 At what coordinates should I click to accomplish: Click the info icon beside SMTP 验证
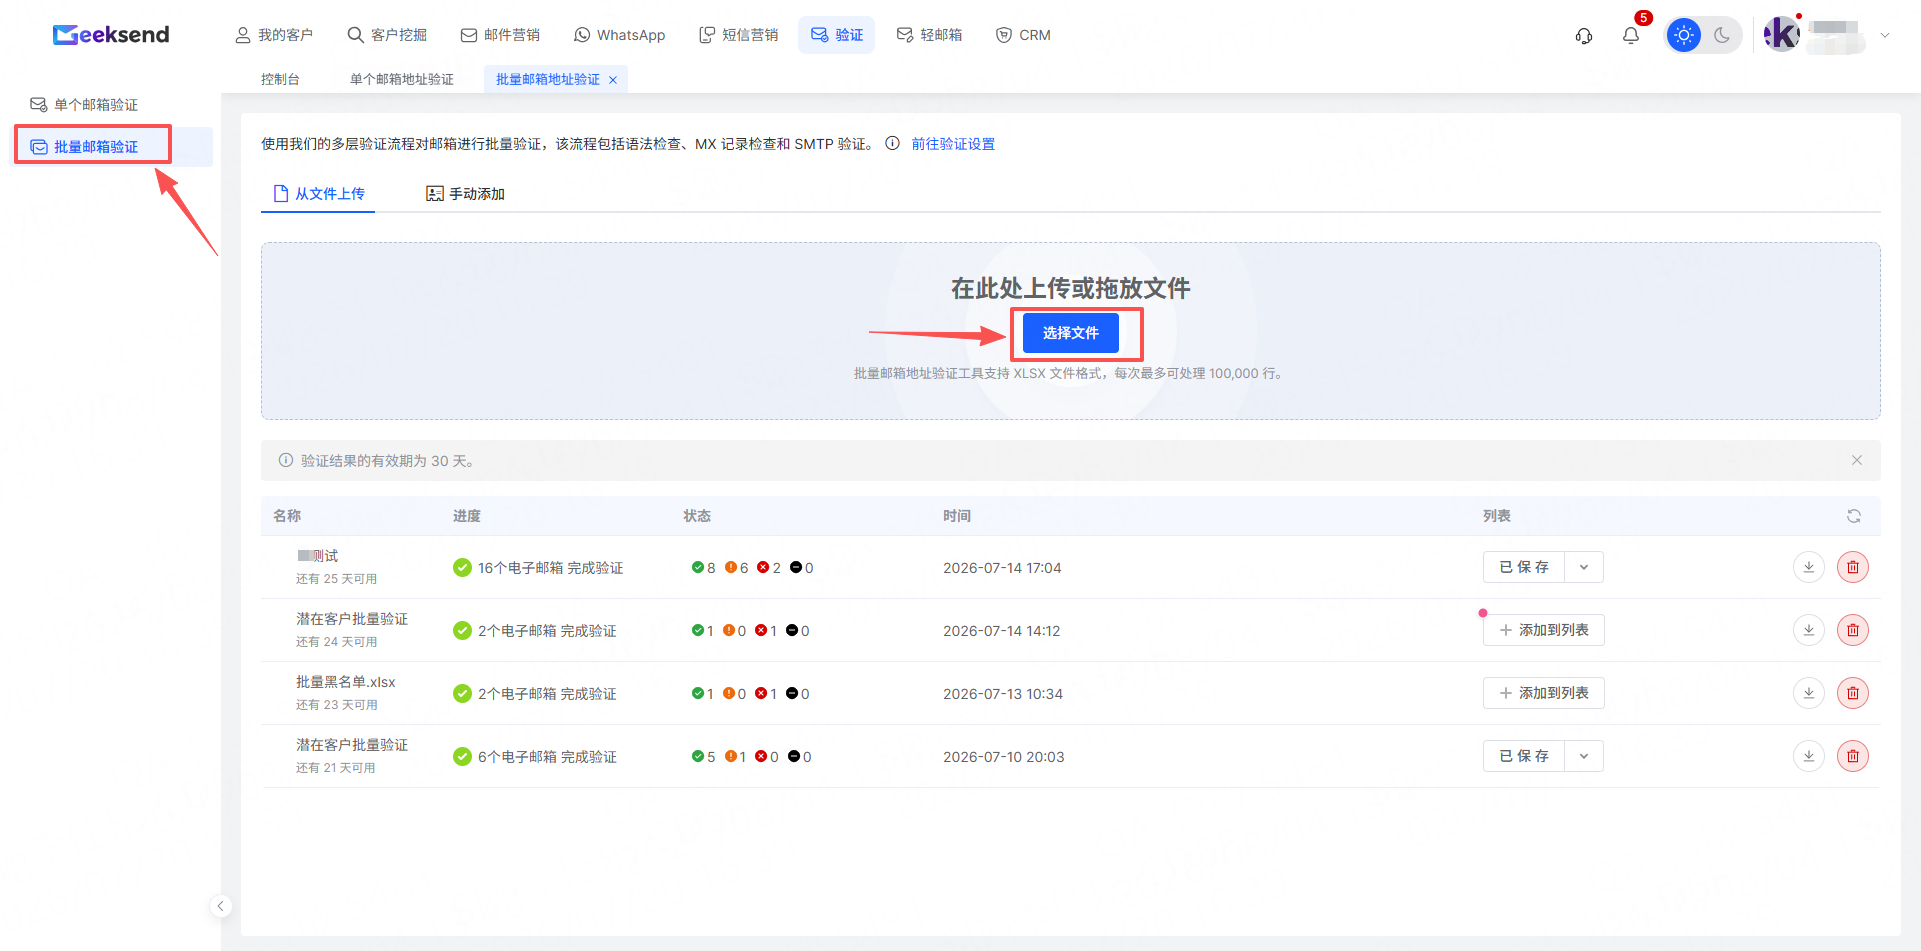[892, 143]
